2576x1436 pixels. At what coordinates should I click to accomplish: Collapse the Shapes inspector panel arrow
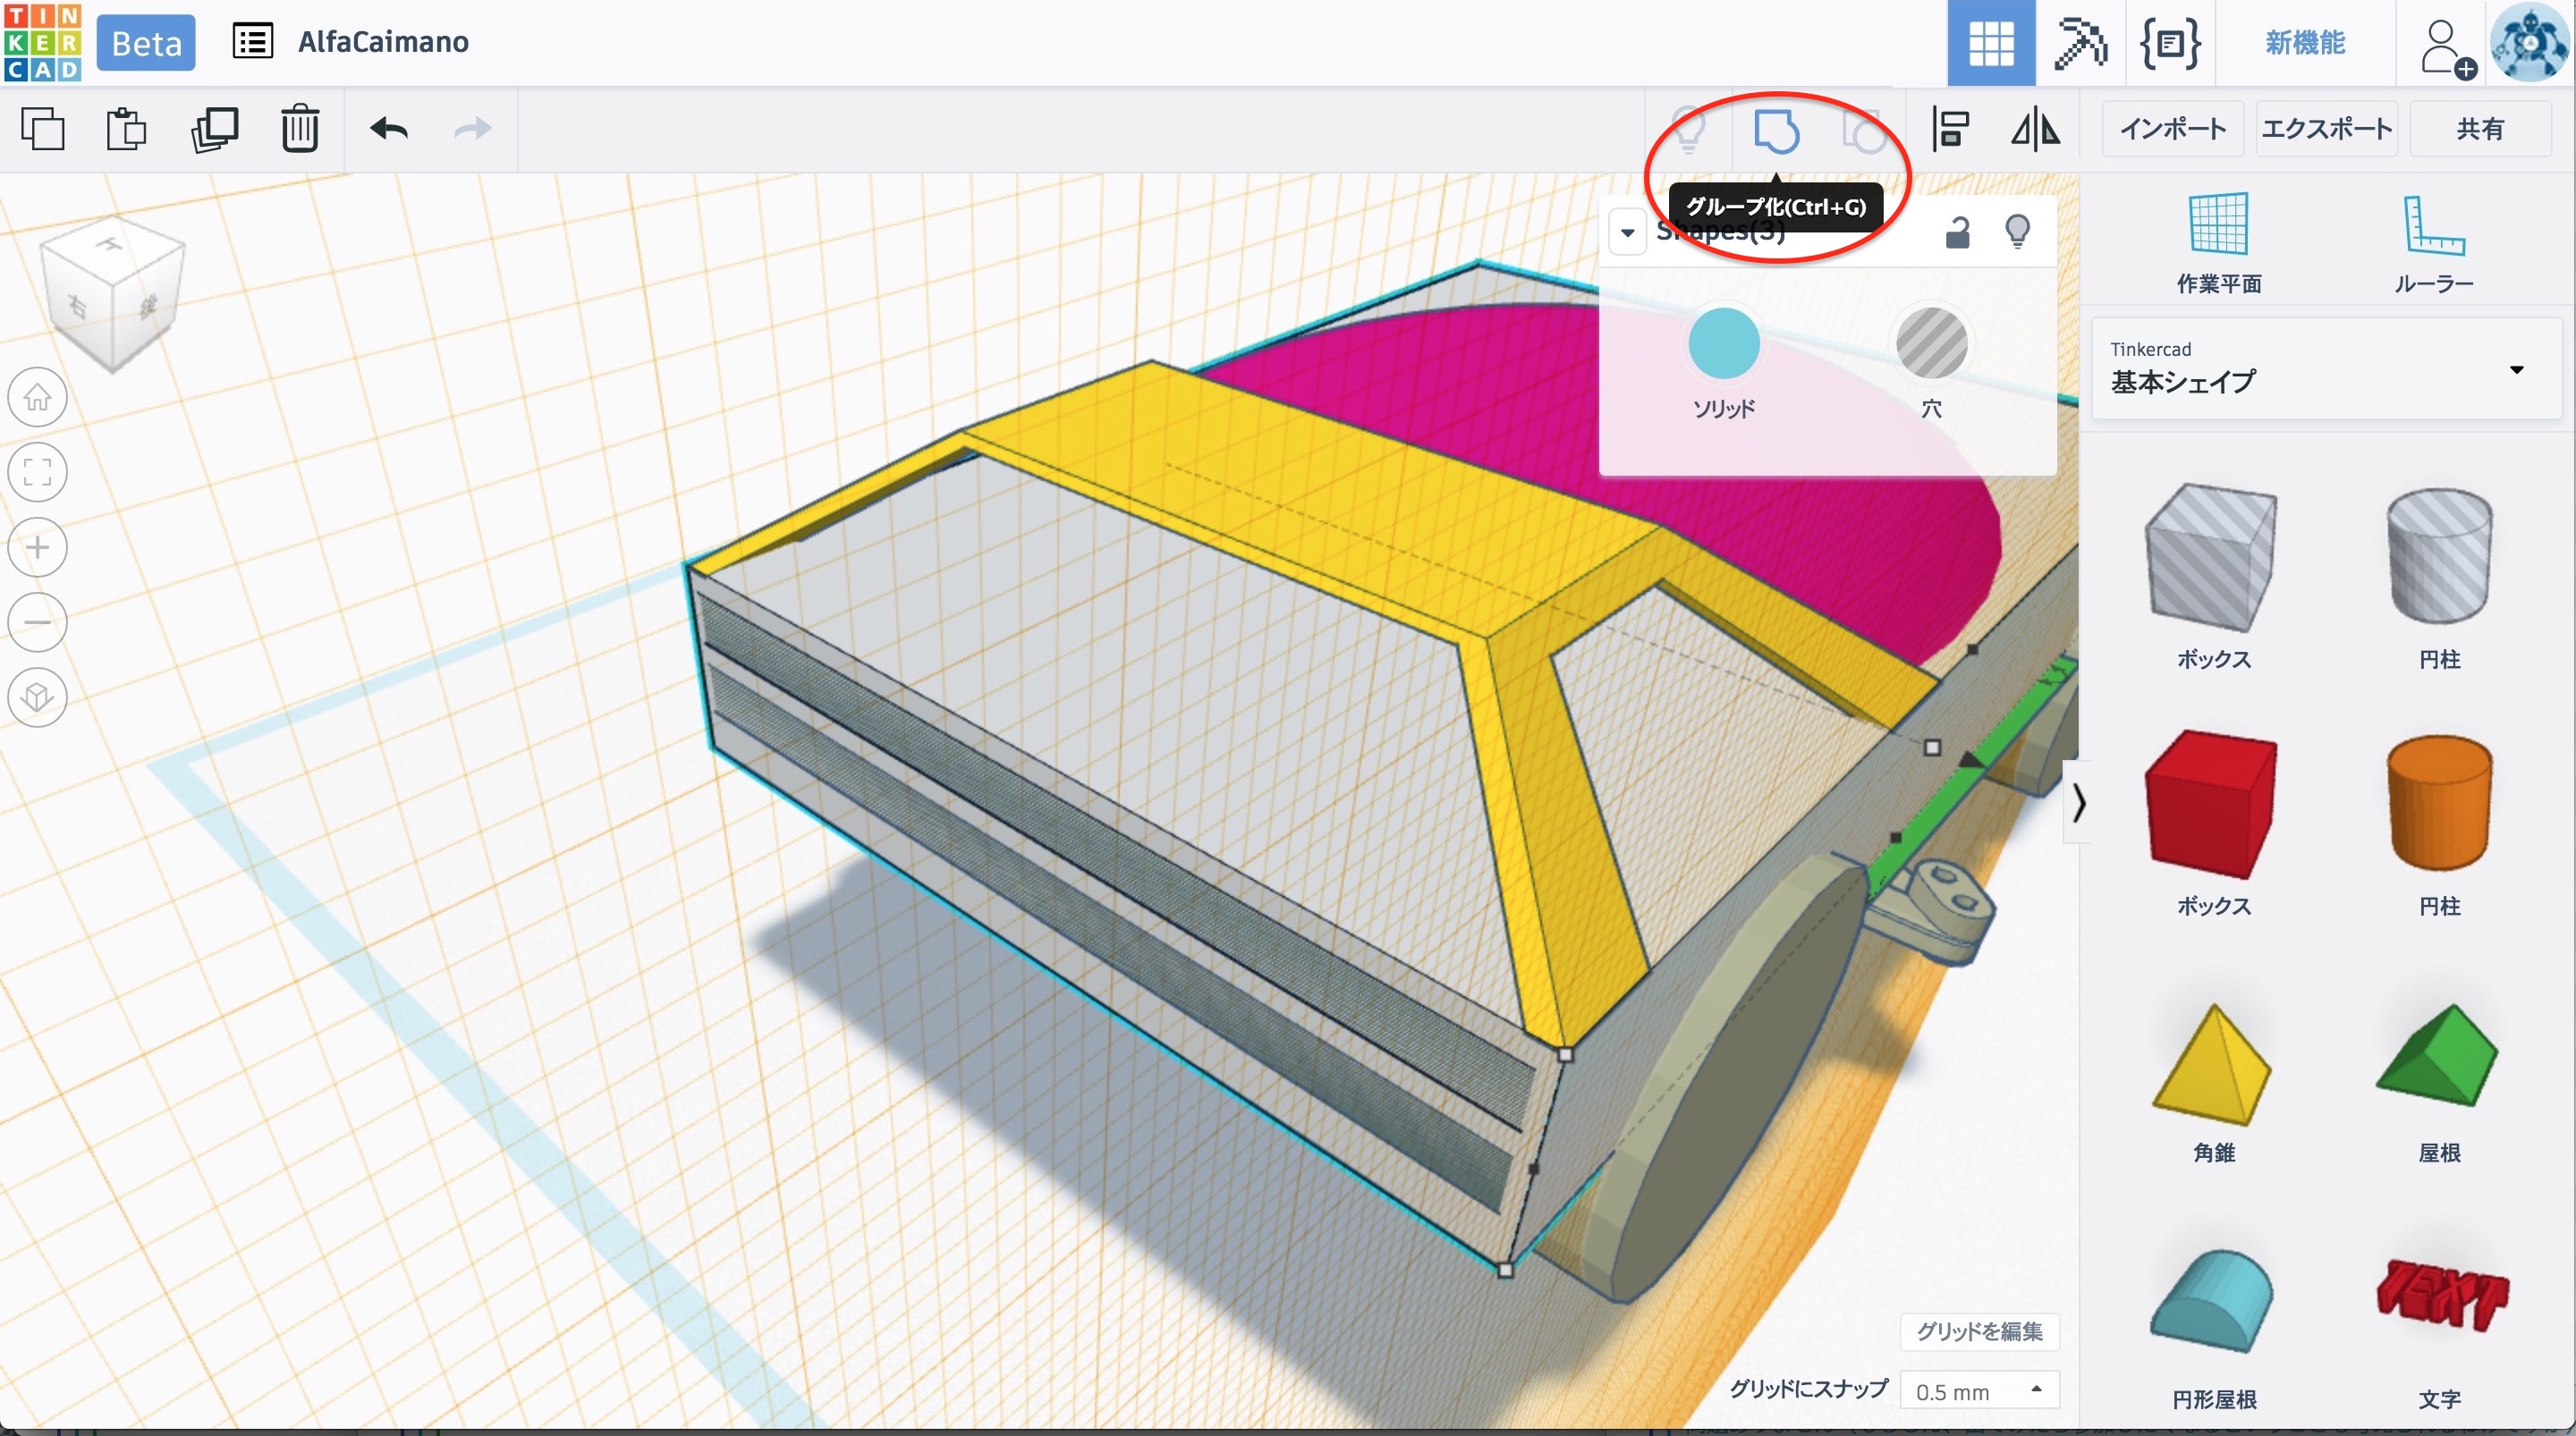[x=1628, y=232]
